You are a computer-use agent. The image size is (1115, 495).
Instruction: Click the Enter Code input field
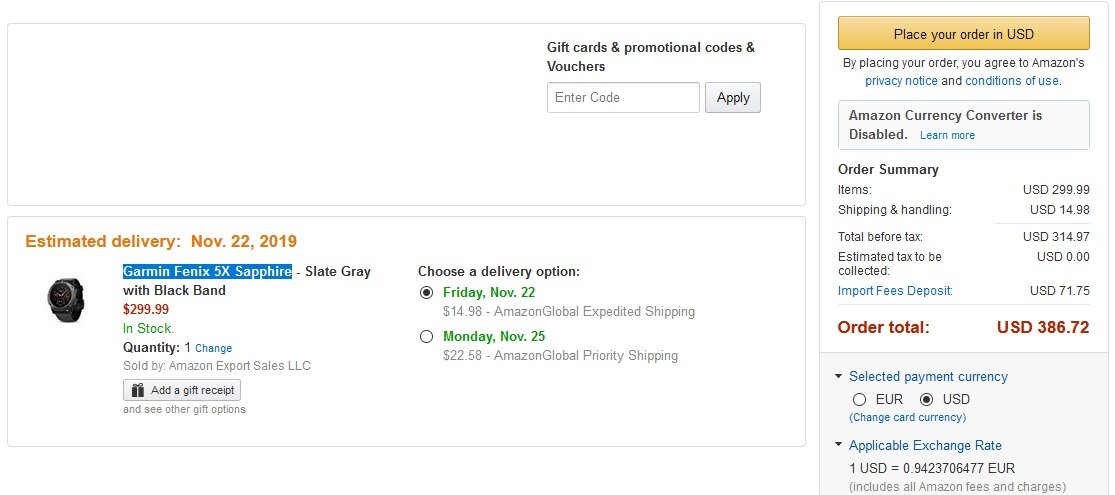[x=623, y=98]
